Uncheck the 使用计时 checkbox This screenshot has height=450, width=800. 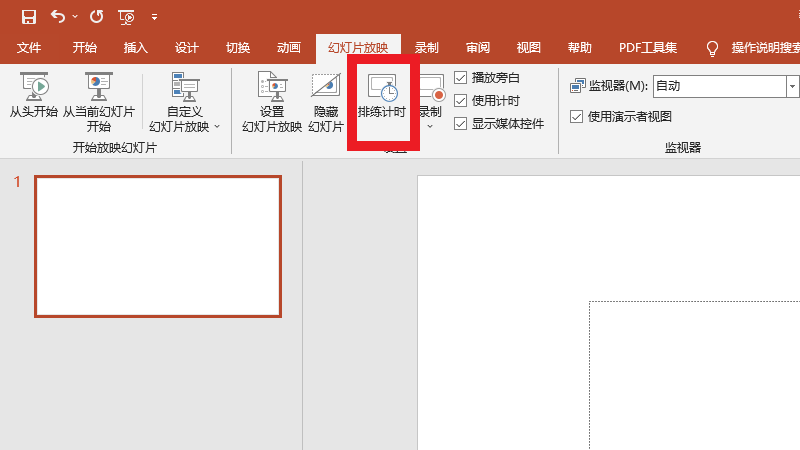tap(461, 100)
